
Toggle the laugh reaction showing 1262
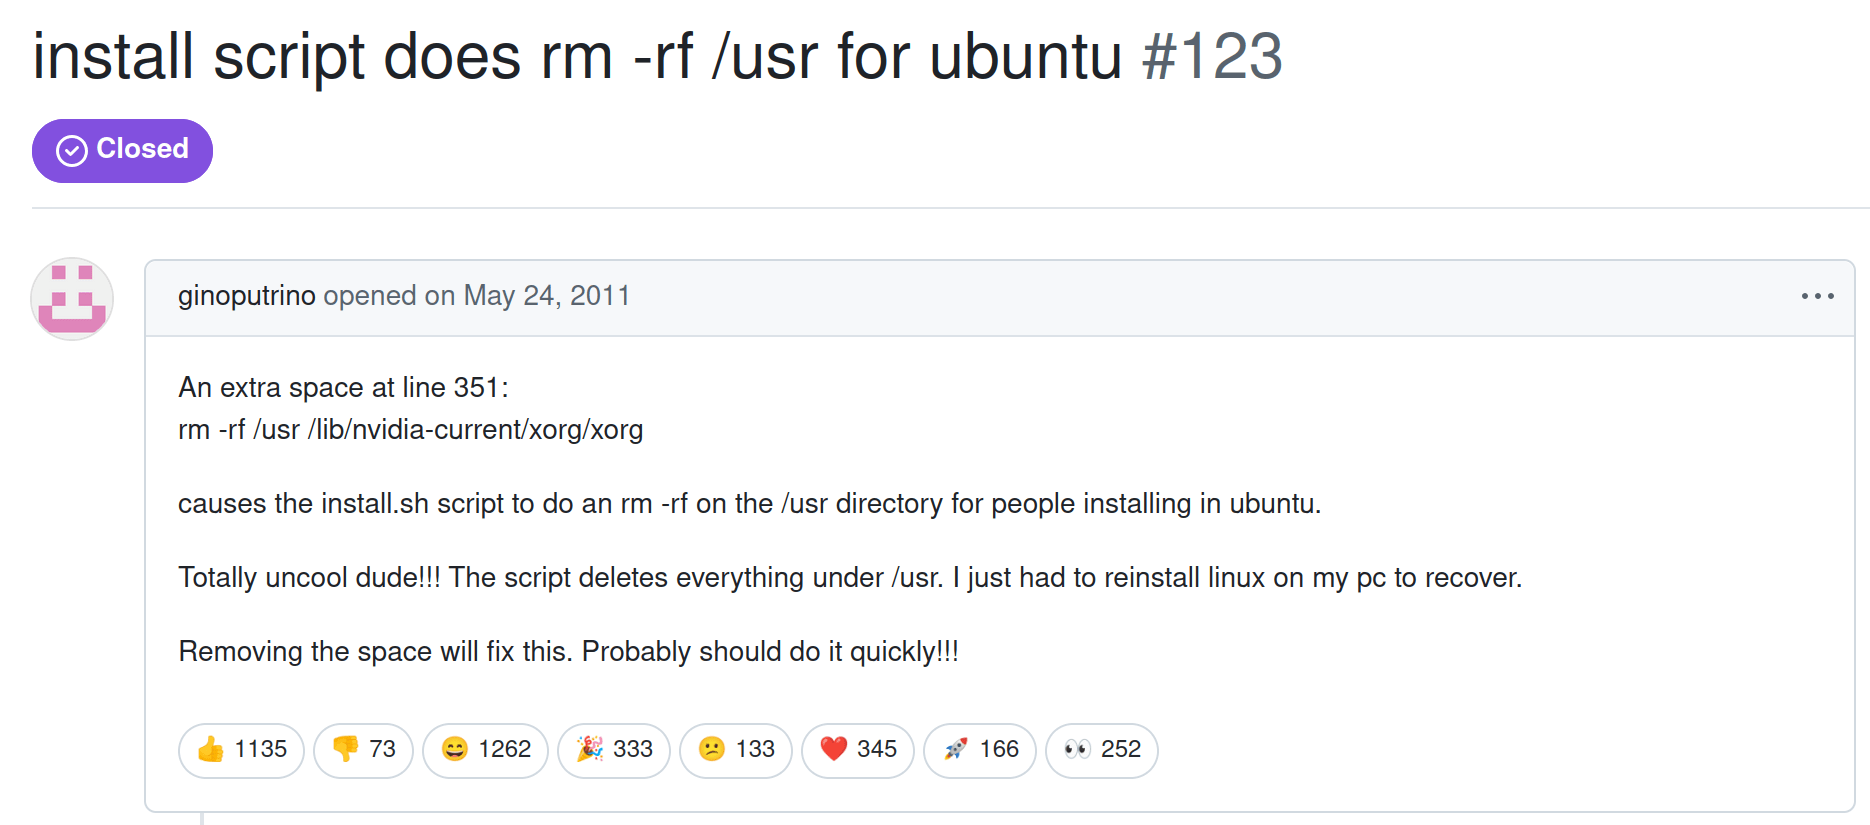coord(485,750)
